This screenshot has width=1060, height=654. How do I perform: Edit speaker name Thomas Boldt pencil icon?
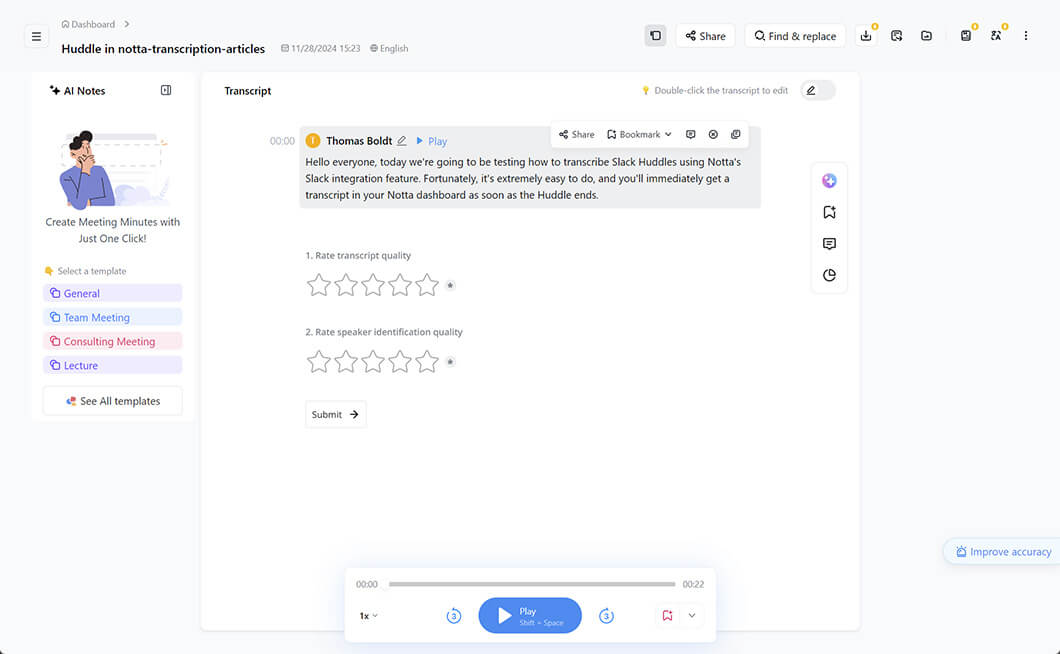pyautogui.click(x=402, y=141)
